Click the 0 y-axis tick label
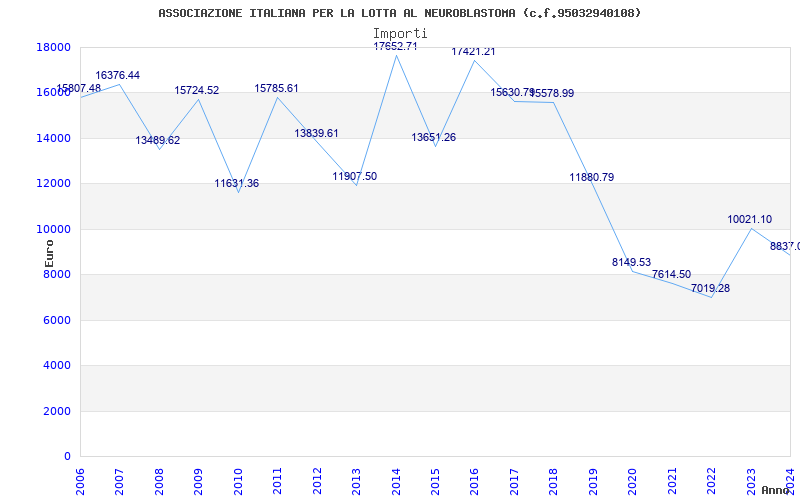Image resolution: width=800 pixels, height=500 pixels. (67, 457)
